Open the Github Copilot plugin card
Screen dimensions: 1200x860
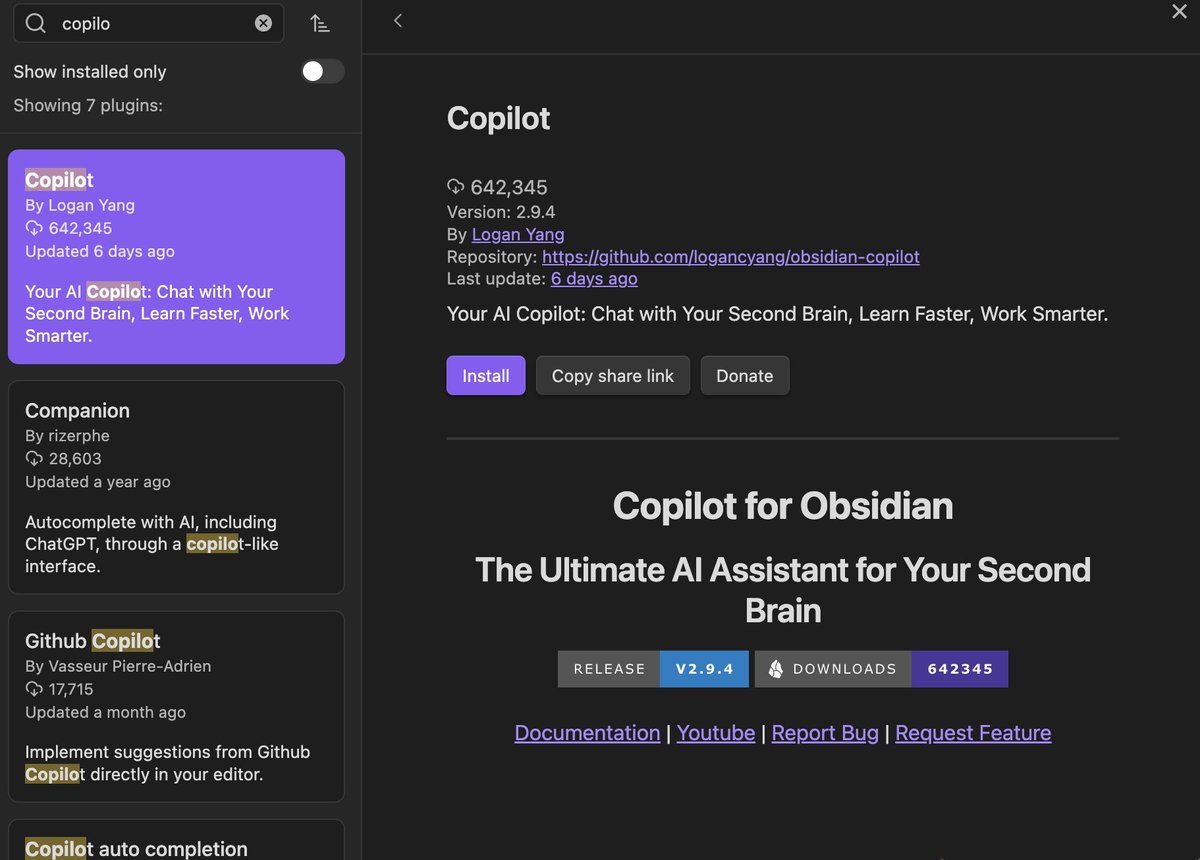177,706
